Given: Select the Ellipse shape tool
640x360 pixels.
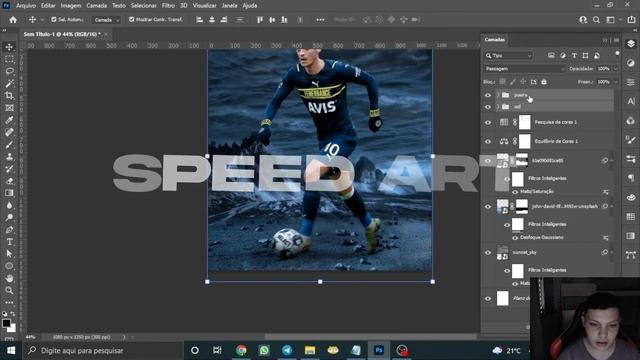Looking at the screenshot, I should tap(9, 266).
